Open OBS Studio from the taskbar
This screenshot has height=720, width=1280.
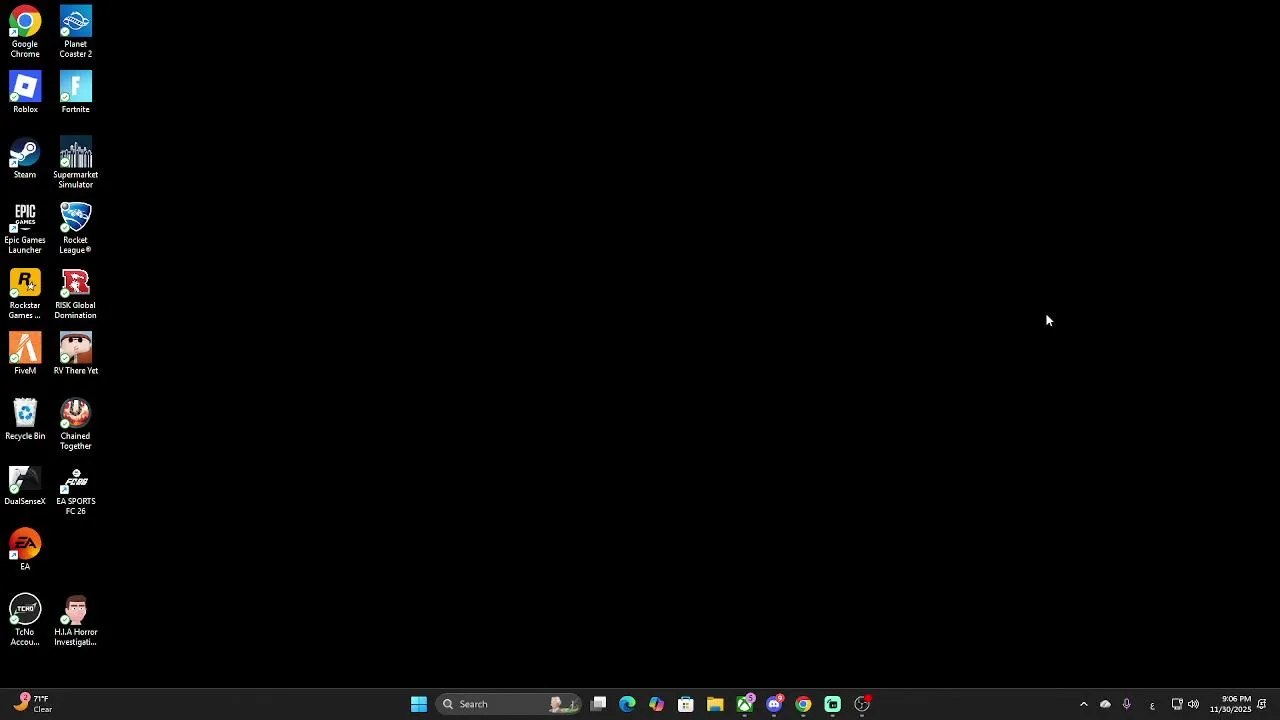pos(862,704)
